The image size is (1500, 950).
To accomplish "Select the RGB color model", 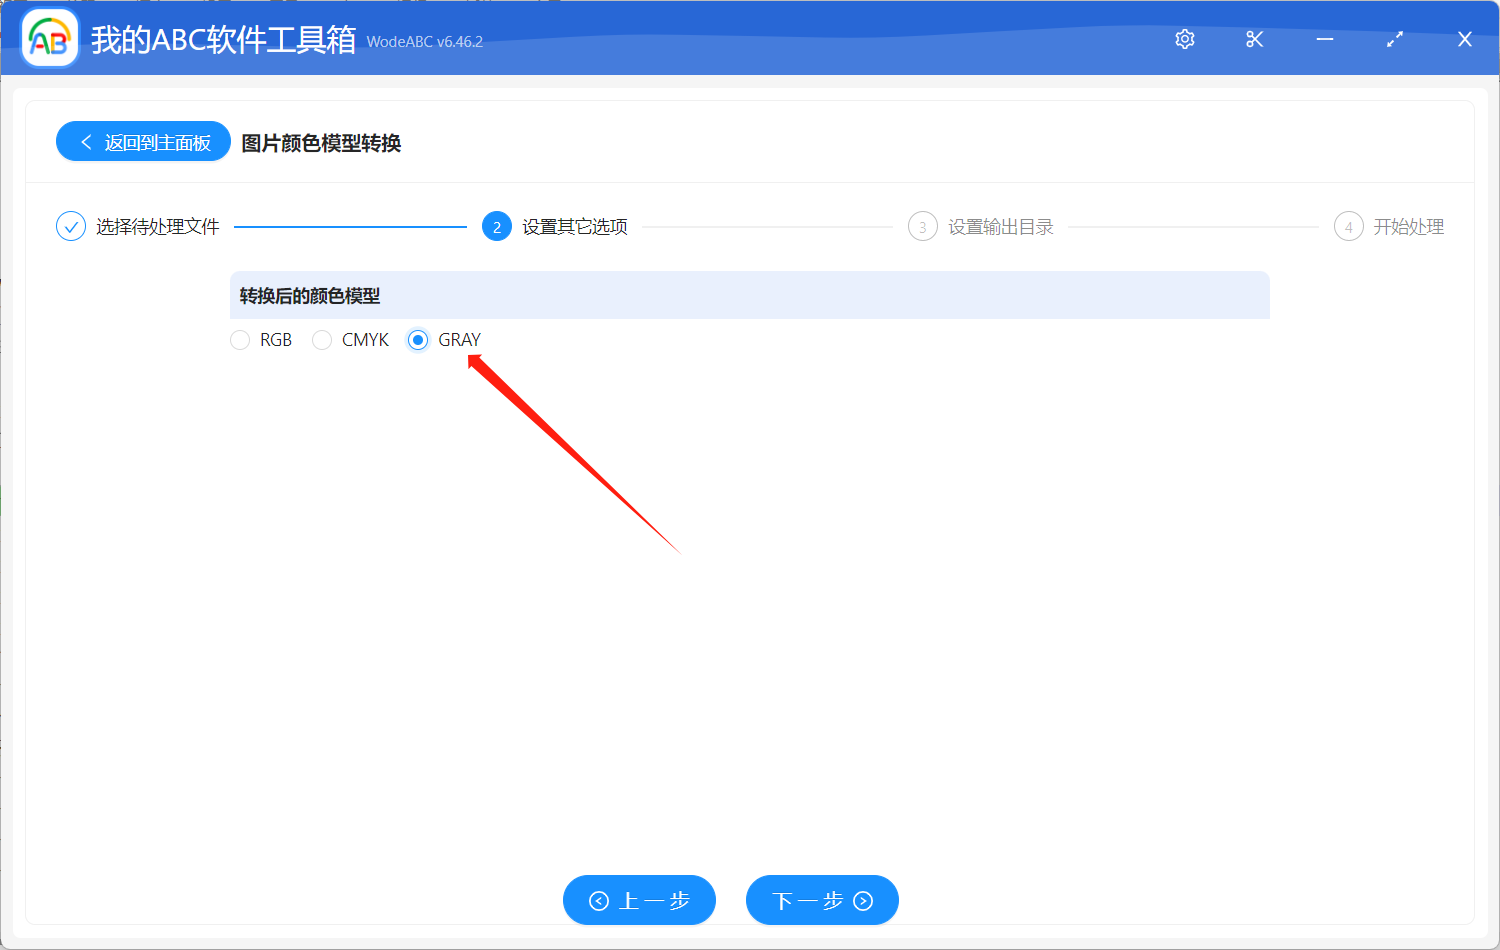I will tap(240, 340).
